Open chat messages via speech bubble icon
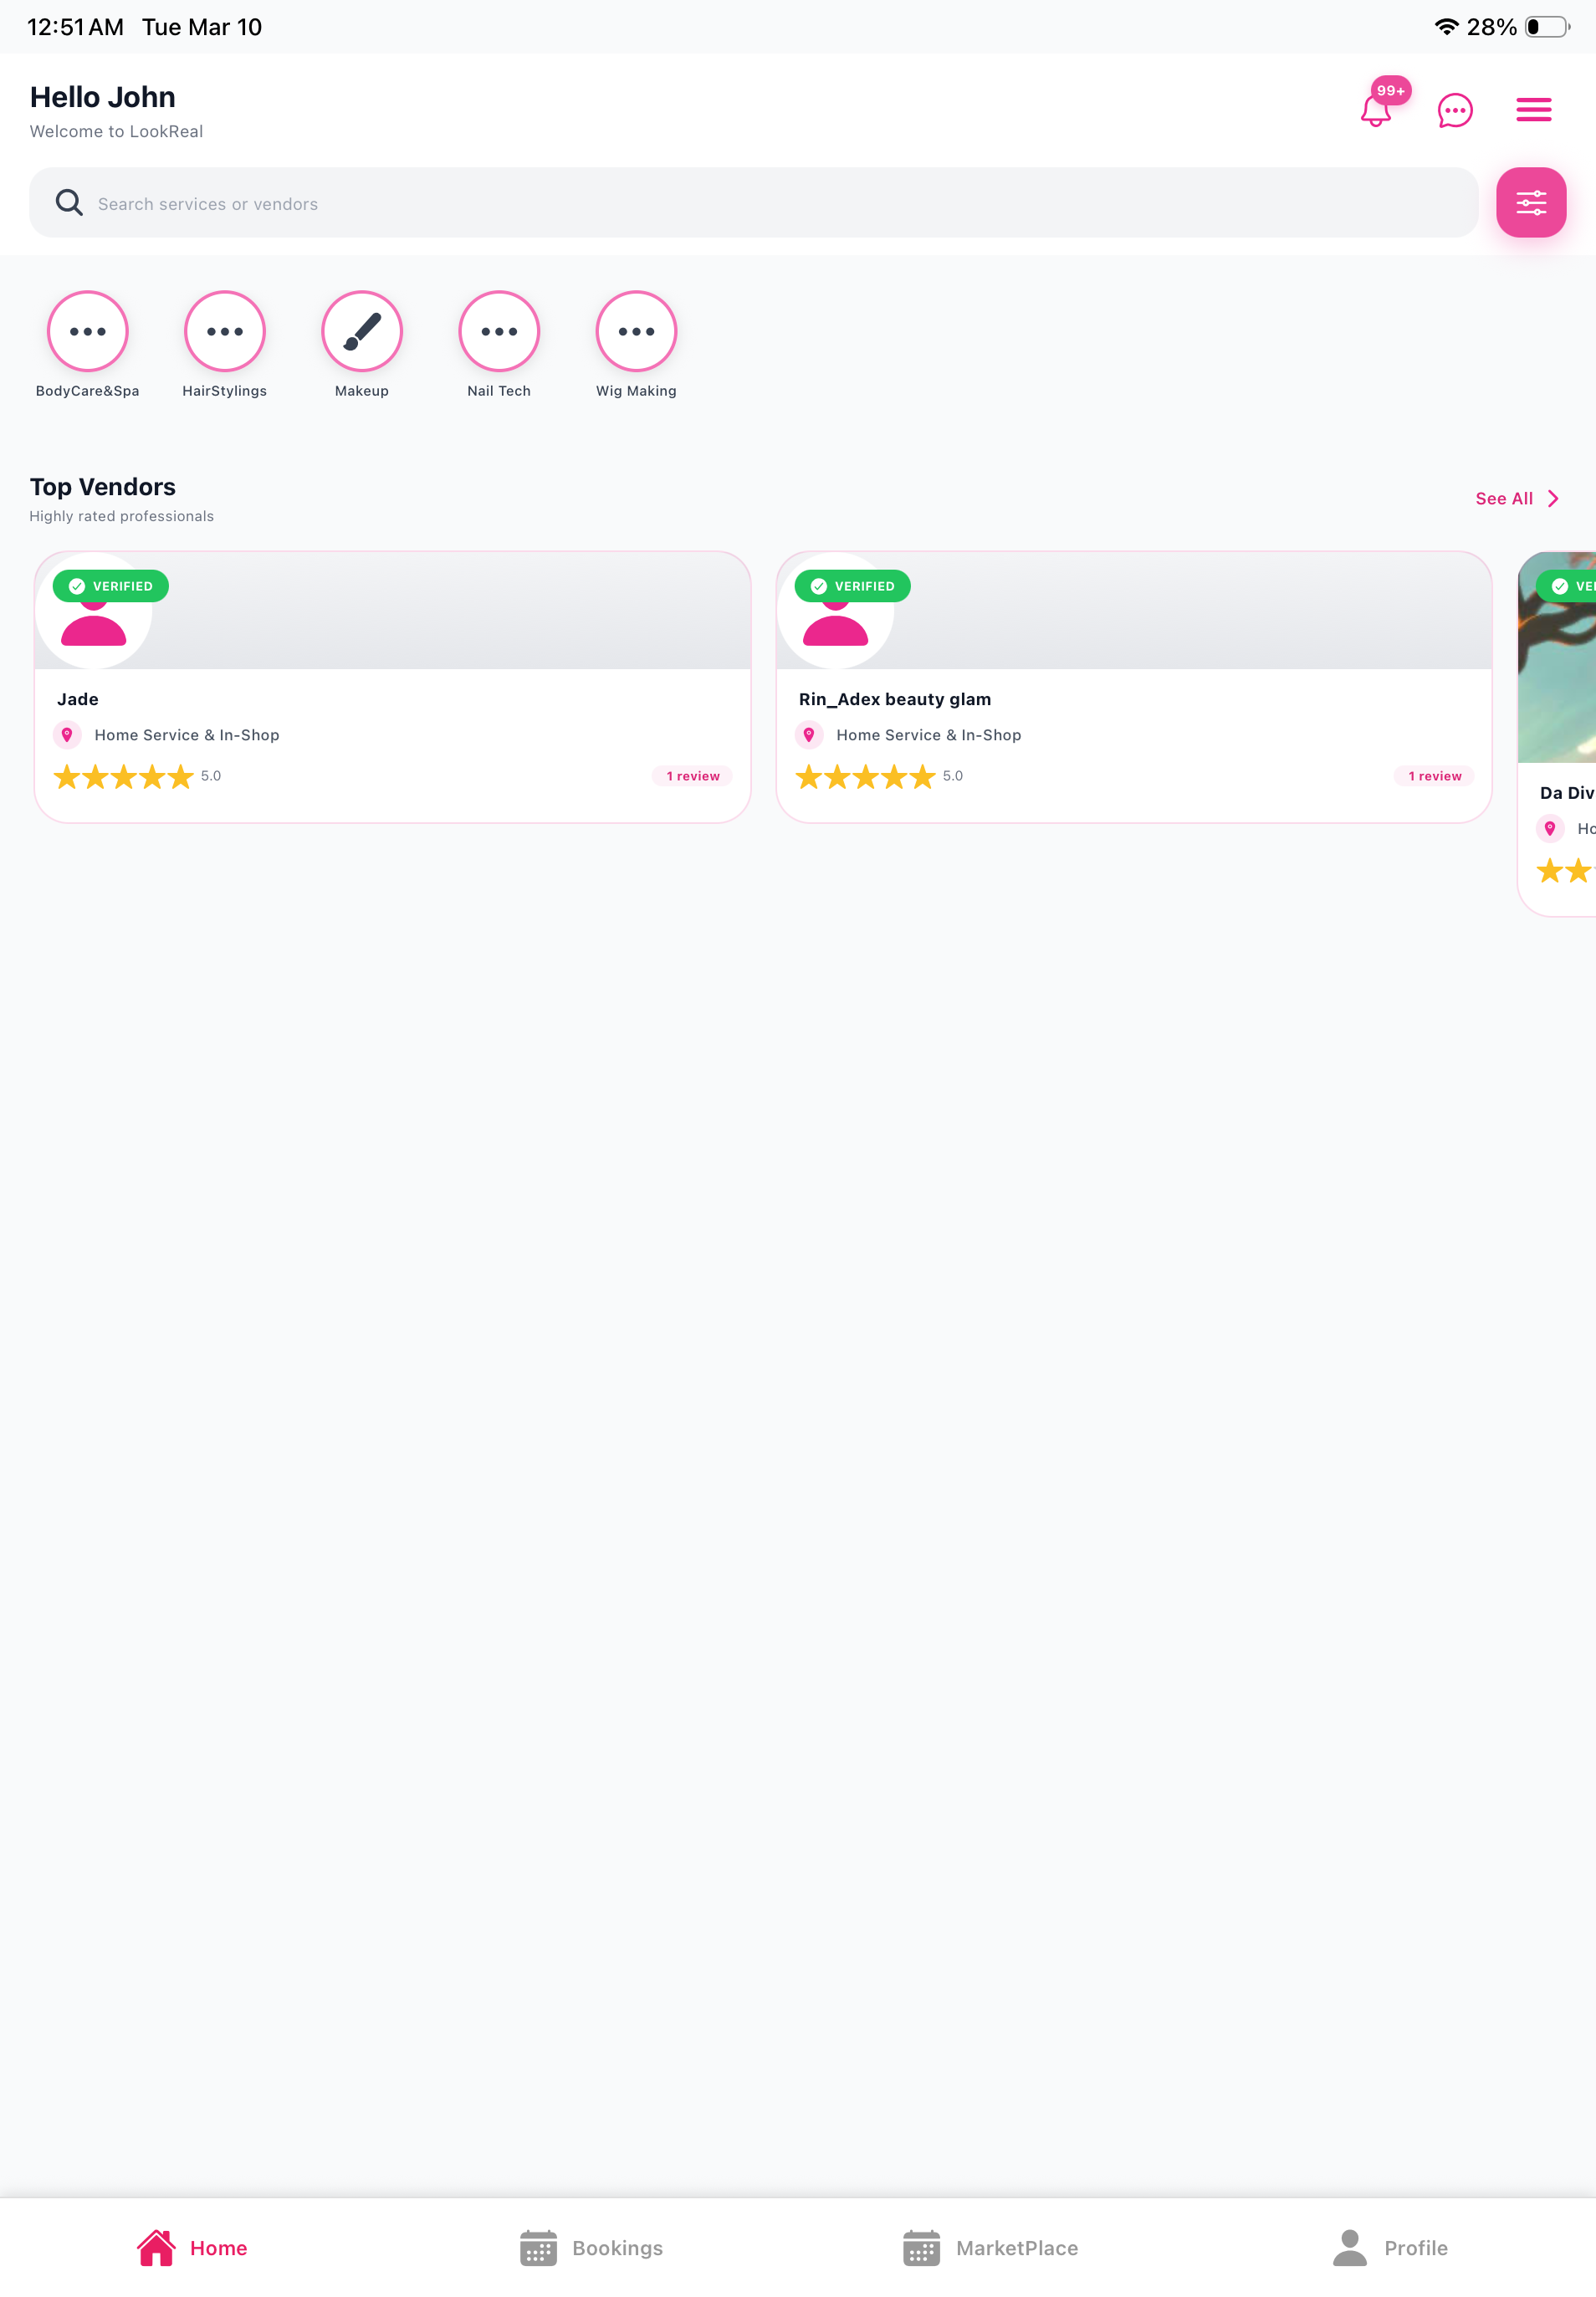The height and width of the screenshot is (2297, 1596). [1455, 110]
